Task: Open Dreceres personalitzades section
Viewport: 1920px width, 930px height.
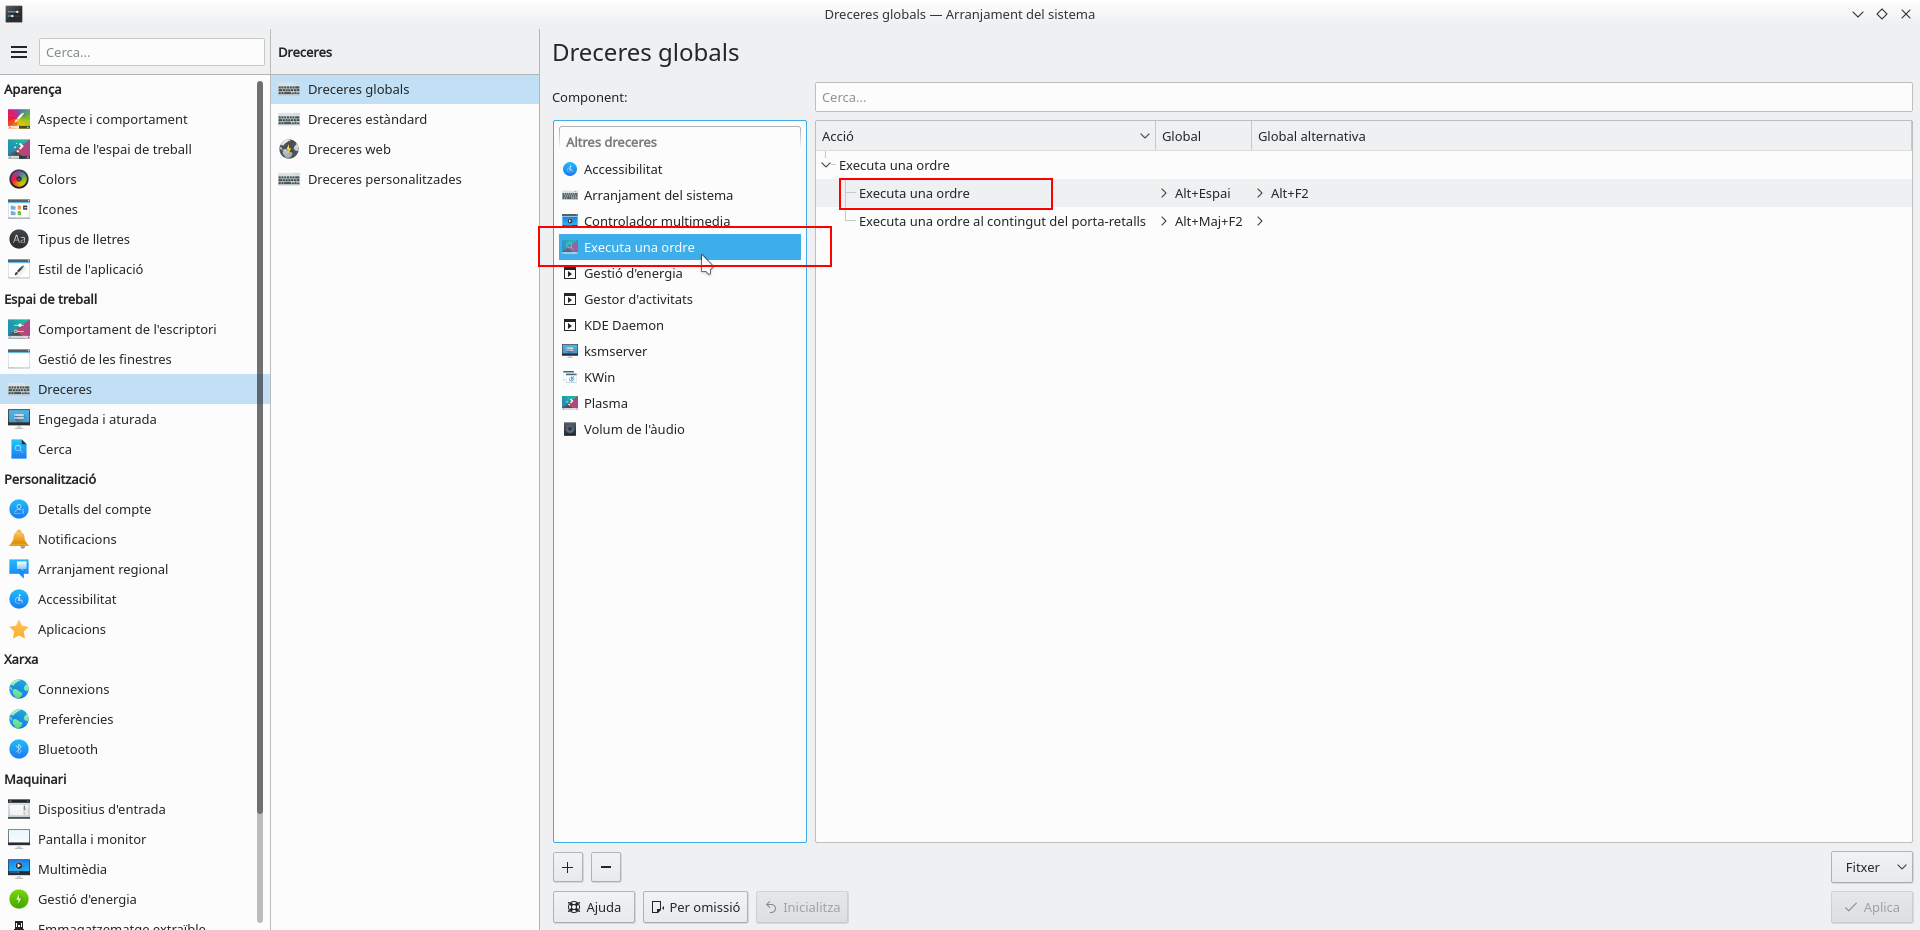Action: click(x=384, y=179)
